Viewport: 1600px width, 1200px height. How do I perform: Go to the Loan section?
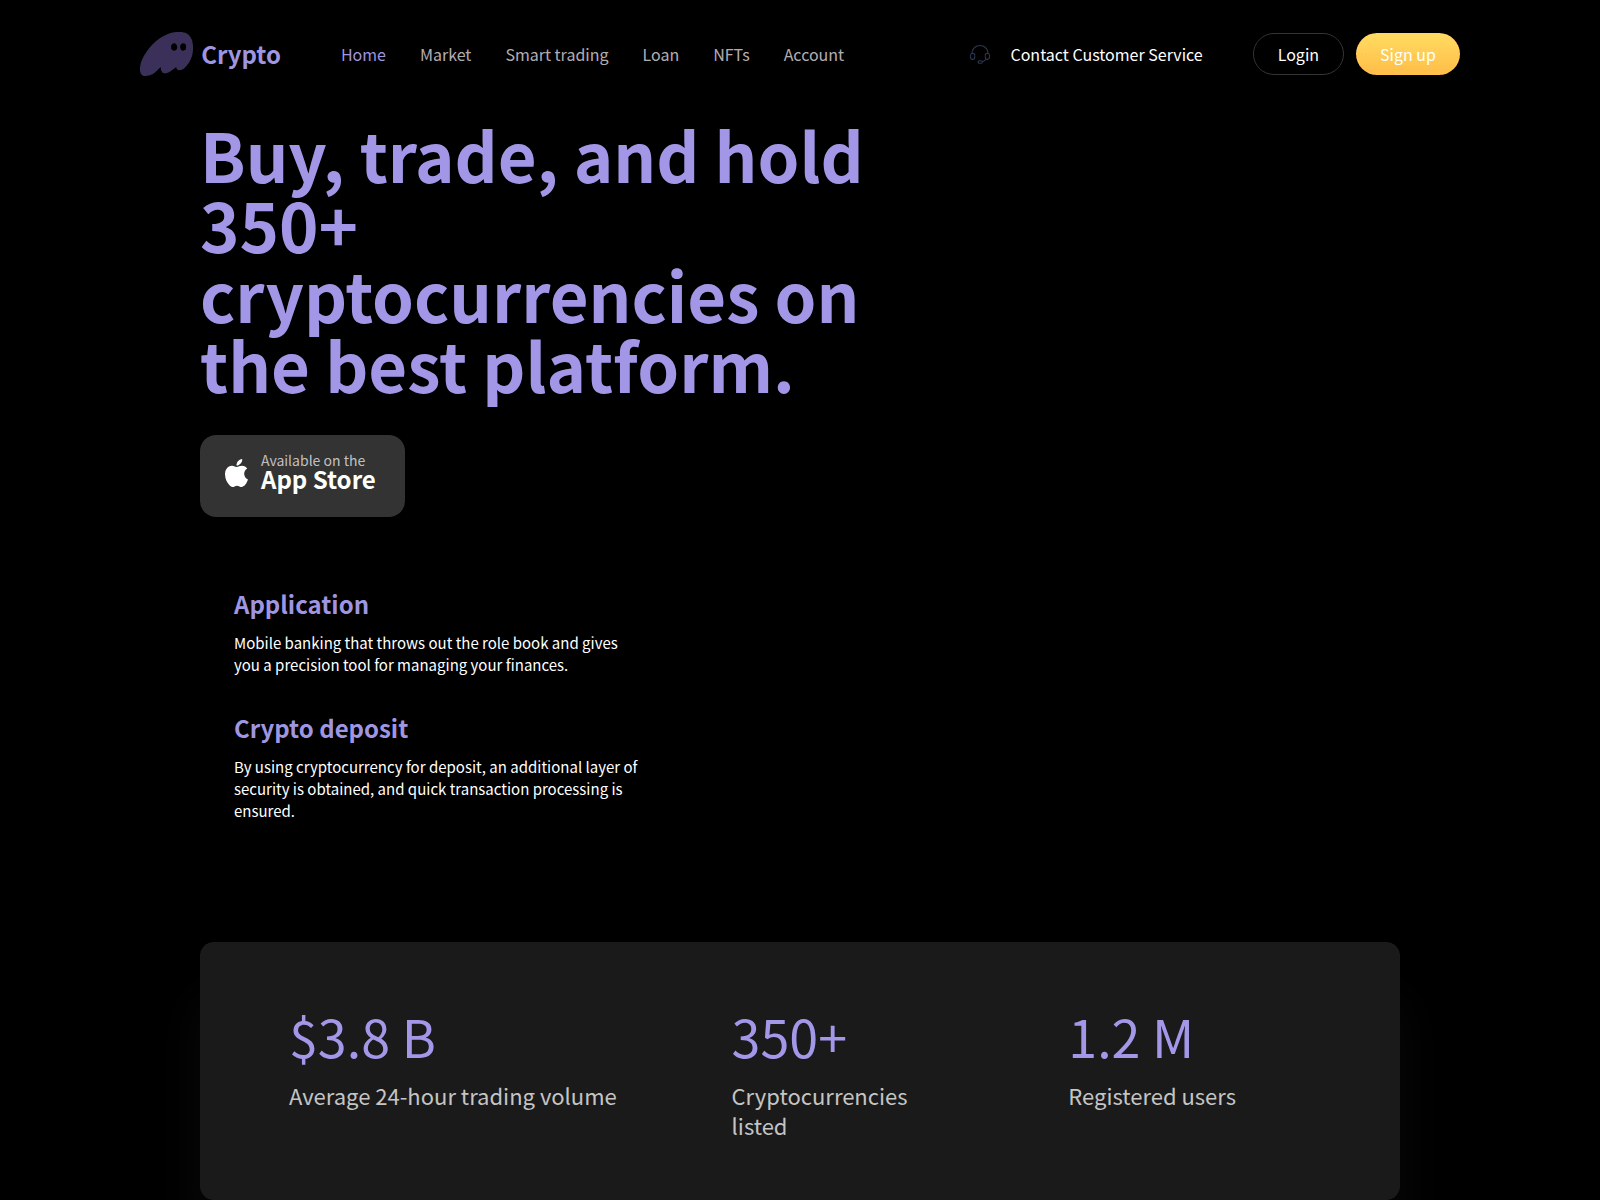[660, 55]
